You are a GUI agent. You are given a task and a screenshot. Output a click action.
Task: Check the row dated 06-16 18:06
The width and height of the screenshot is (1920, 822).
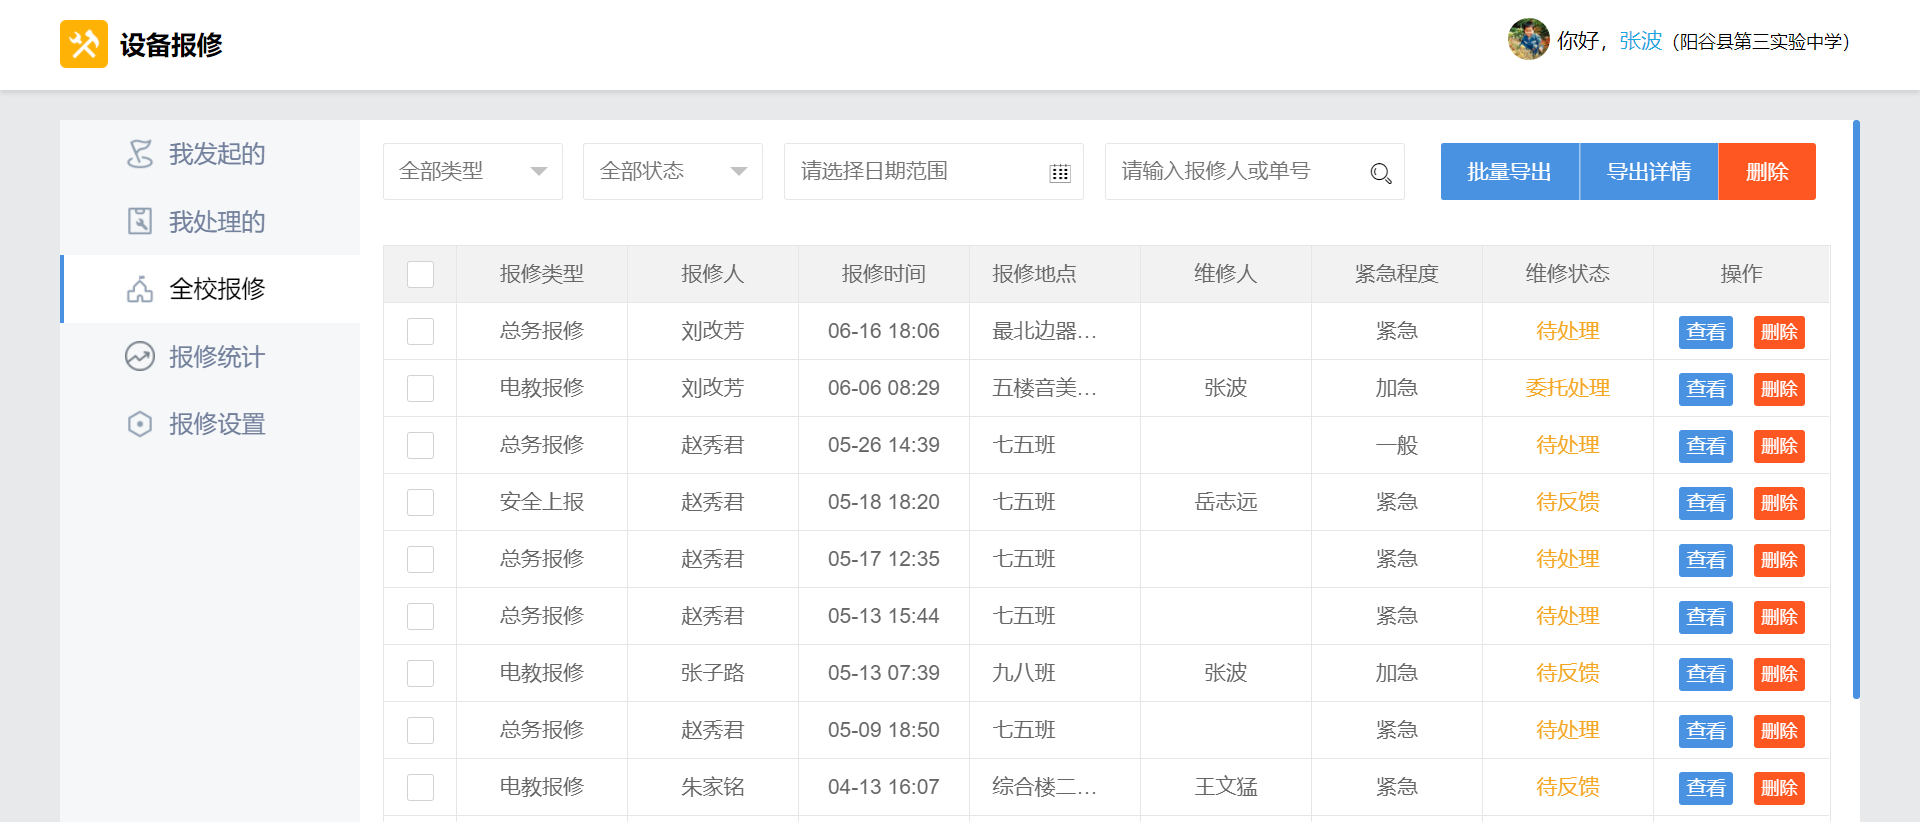tap(421, 331)
